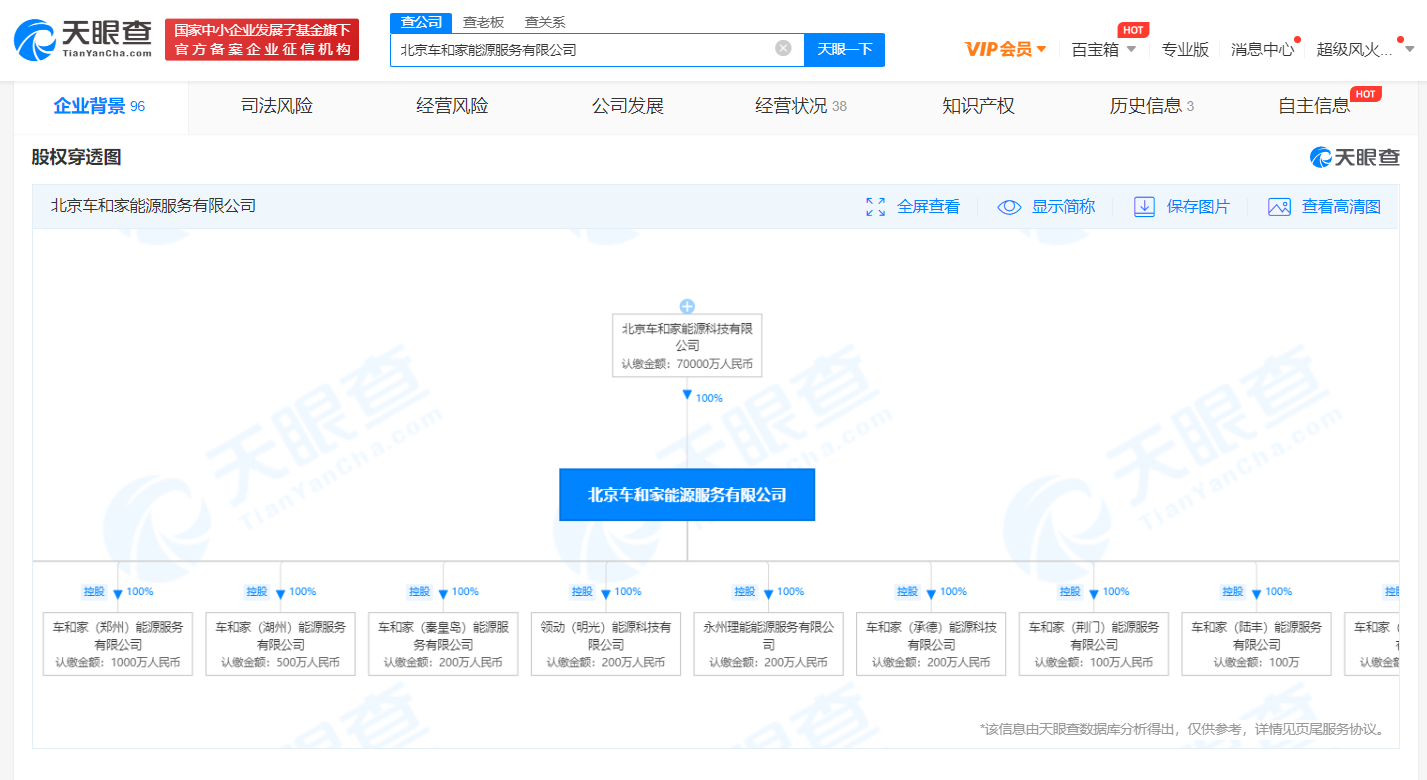Open the VIP会员 dropdown
This screenshot has width=1427, height=780.
tap(1005, 49)
